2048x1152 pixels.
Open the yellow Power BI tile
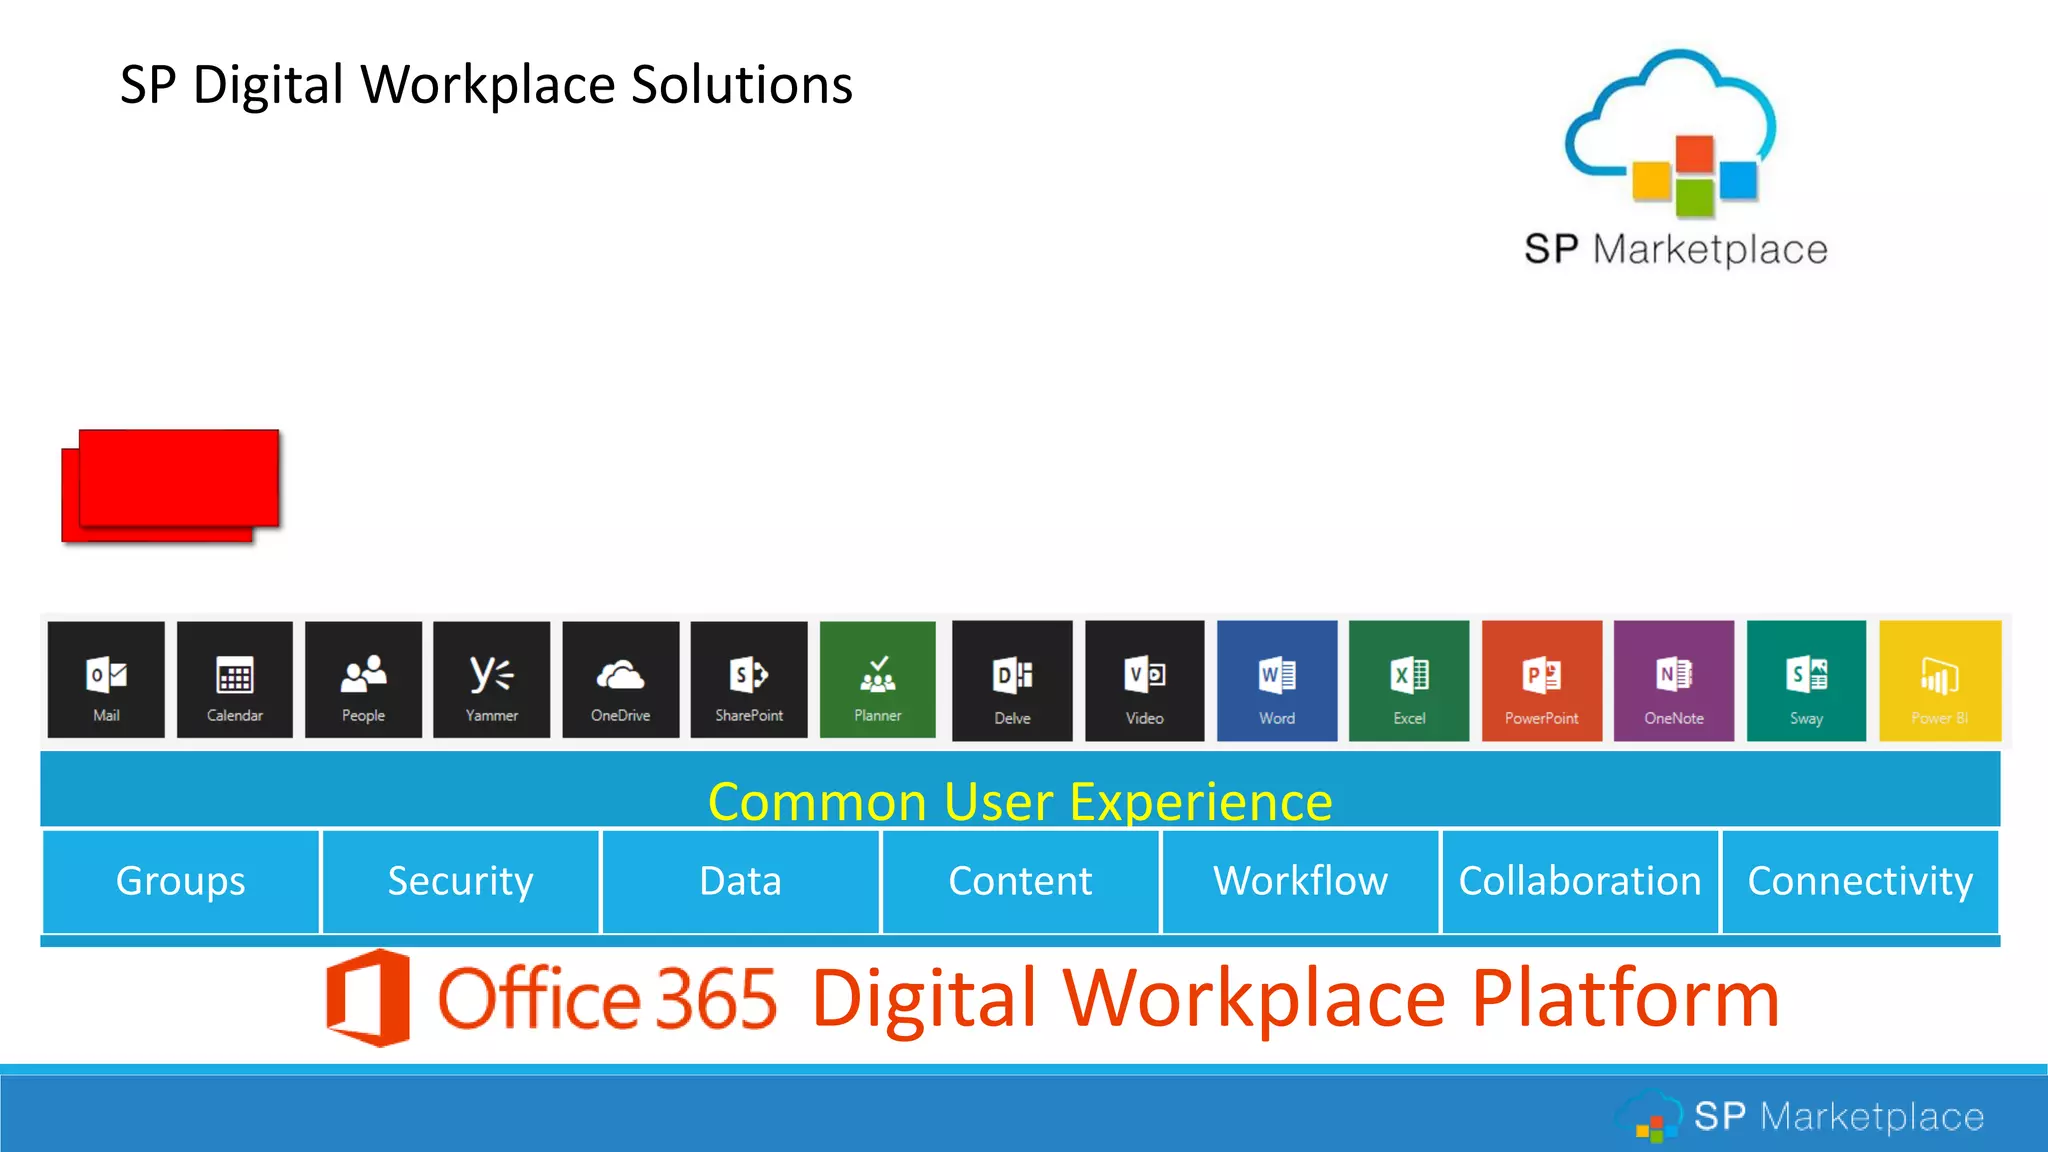pos(1940,681)
